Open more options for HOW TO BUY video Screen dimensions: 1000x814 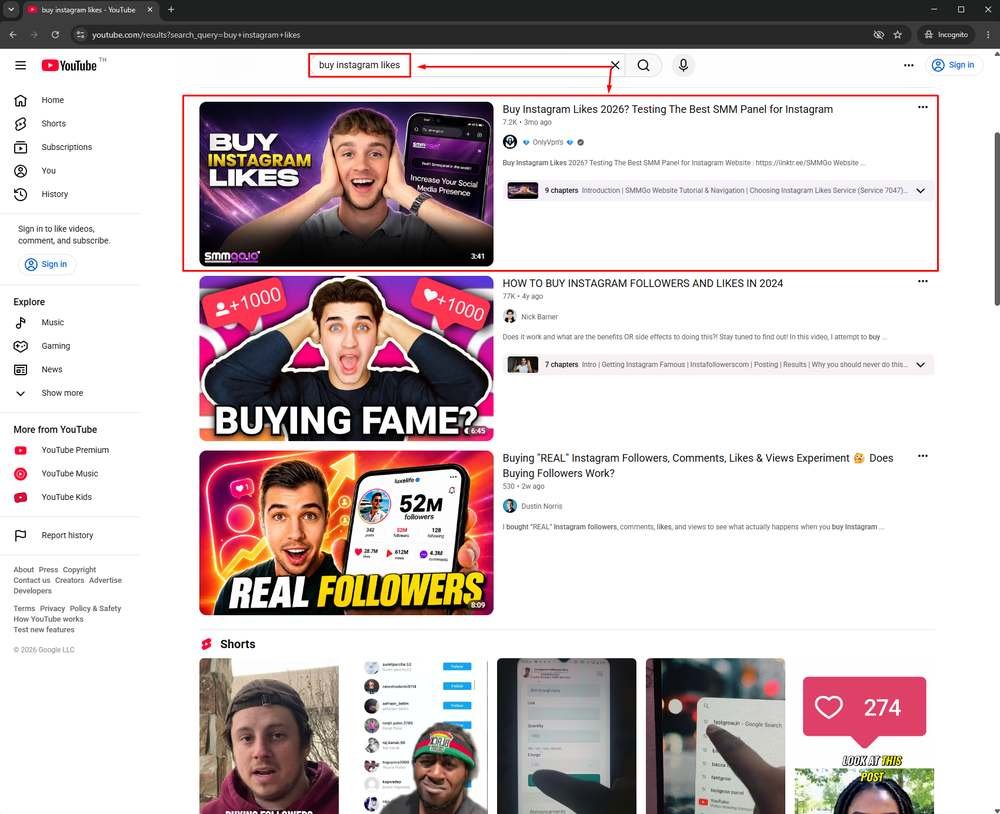click(923, 281)
